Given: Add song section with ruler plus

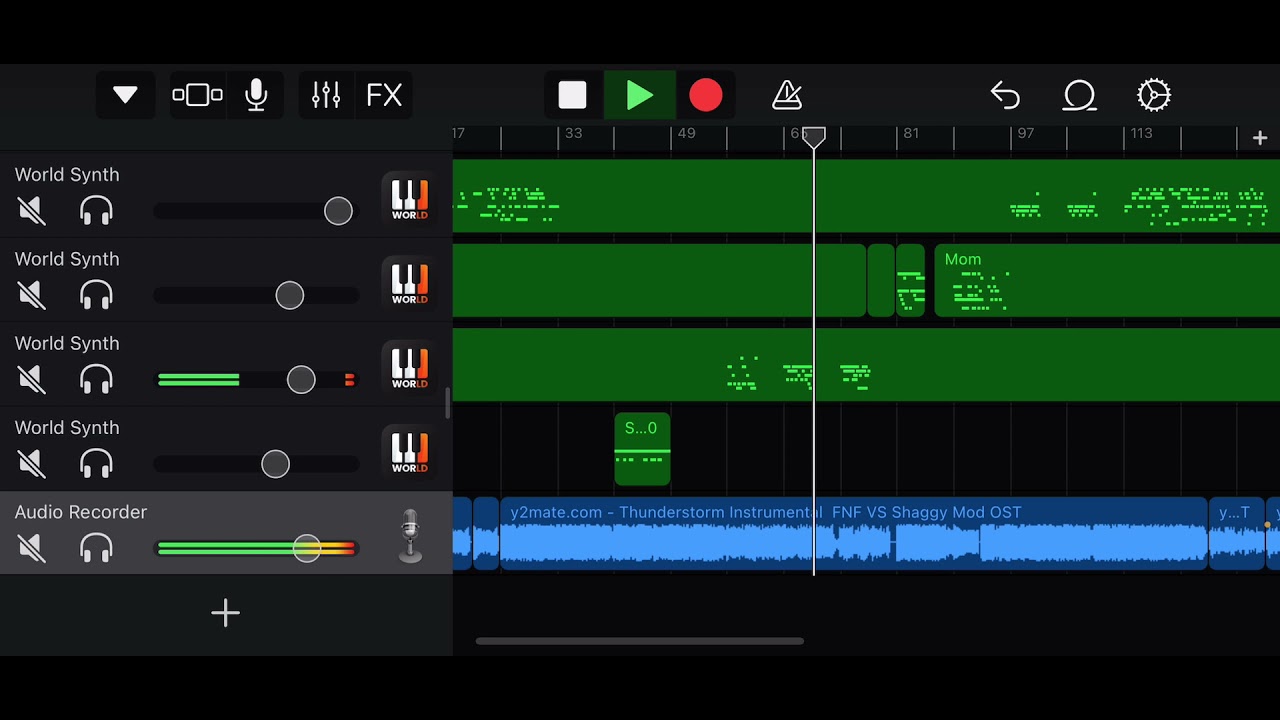Looking at the screenshot, I should click(x=1260, y=139).
